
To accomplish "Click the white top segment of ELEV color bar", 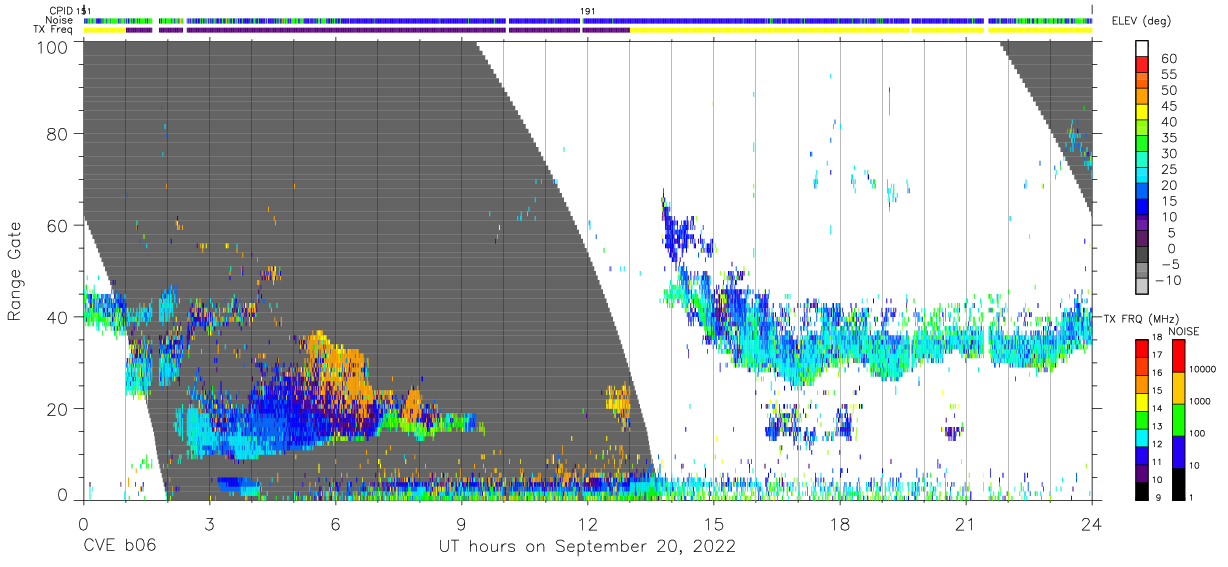I will (x=1142, y=50).
